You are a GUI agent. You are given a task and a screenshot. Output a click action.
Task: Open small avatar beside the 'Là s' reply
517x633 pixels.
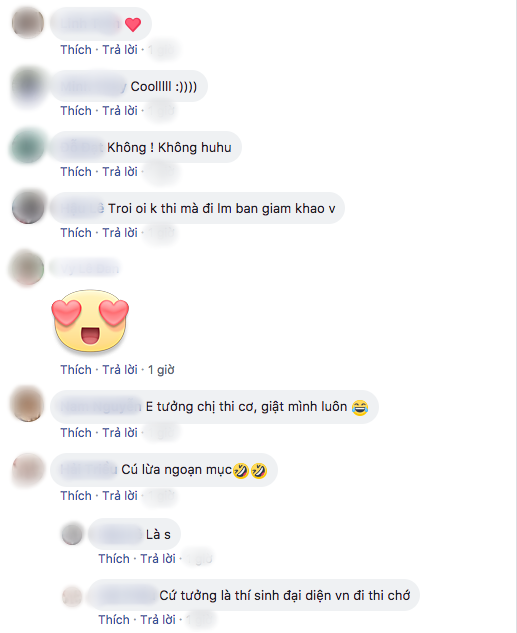pos(72,534)
